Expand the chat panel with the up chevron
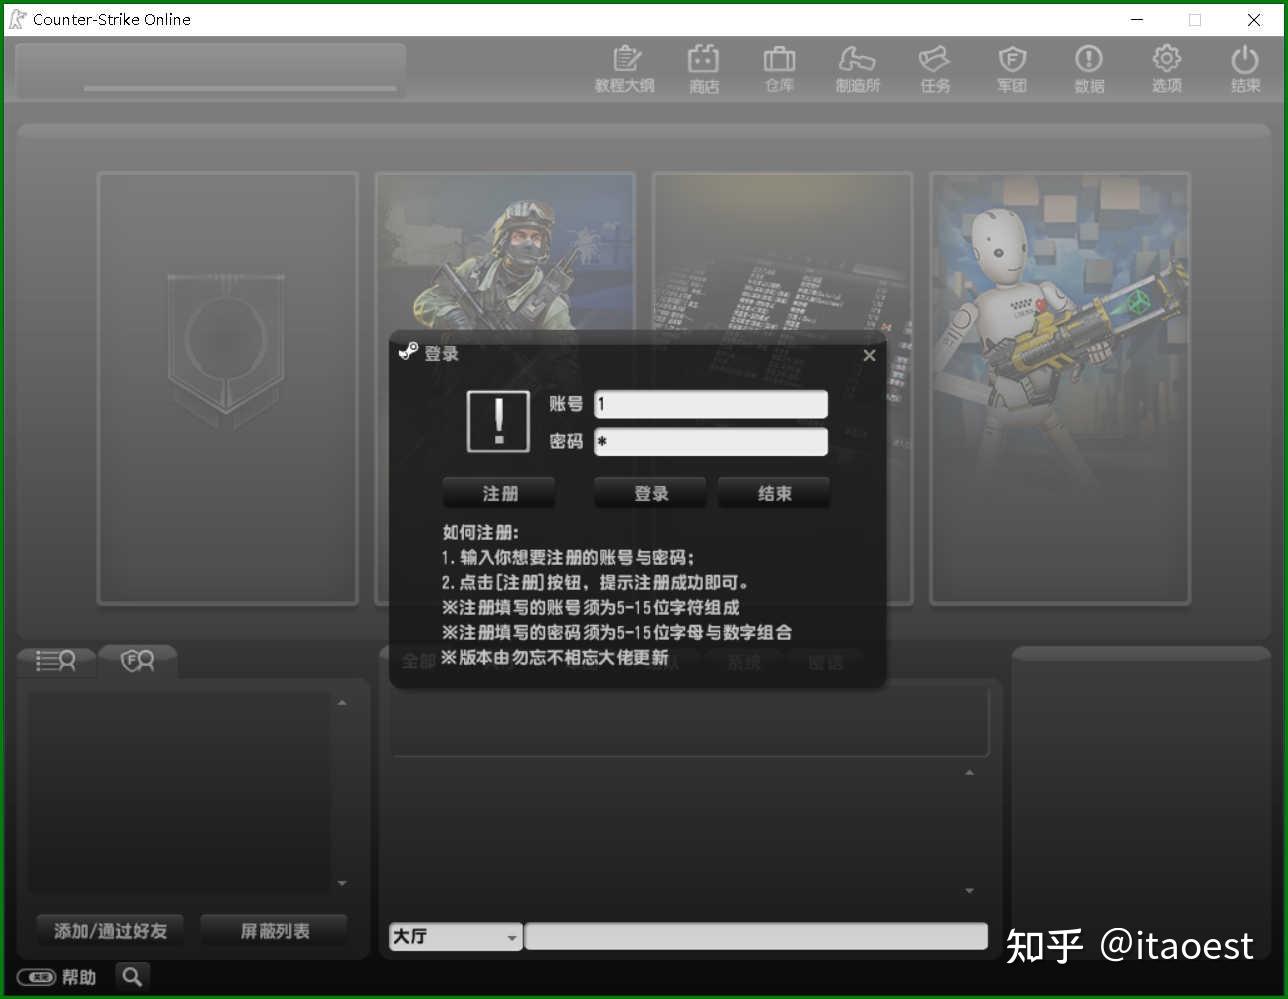Image resolution: width=1288 pixels, height=999 pixels. 968,772
